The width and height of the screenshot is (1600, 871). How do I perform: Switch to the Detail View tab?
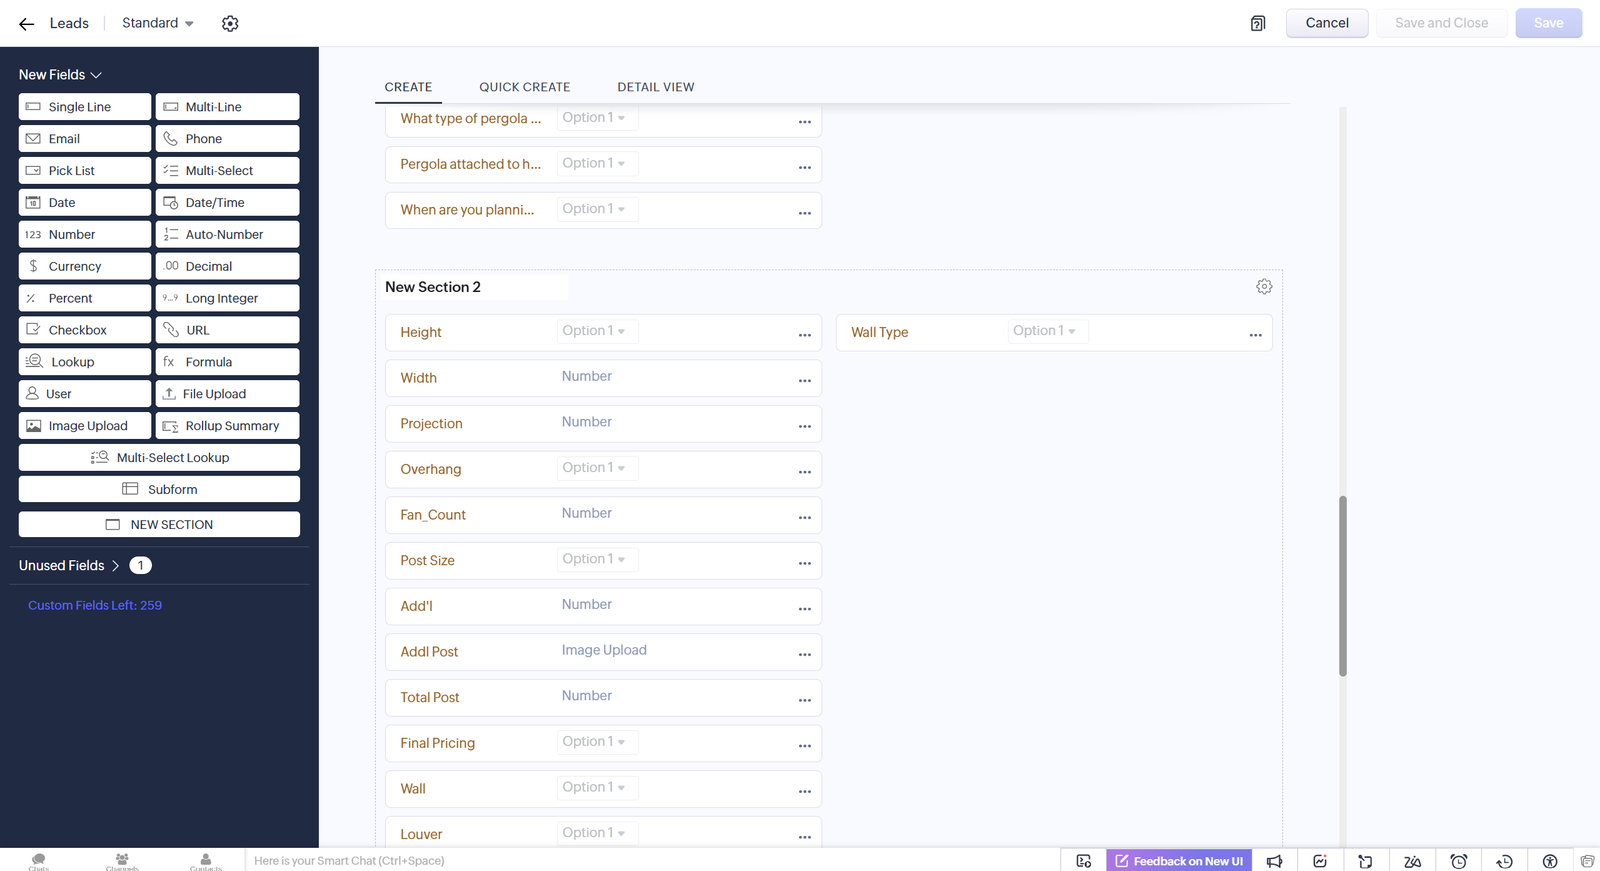[655, 87]
